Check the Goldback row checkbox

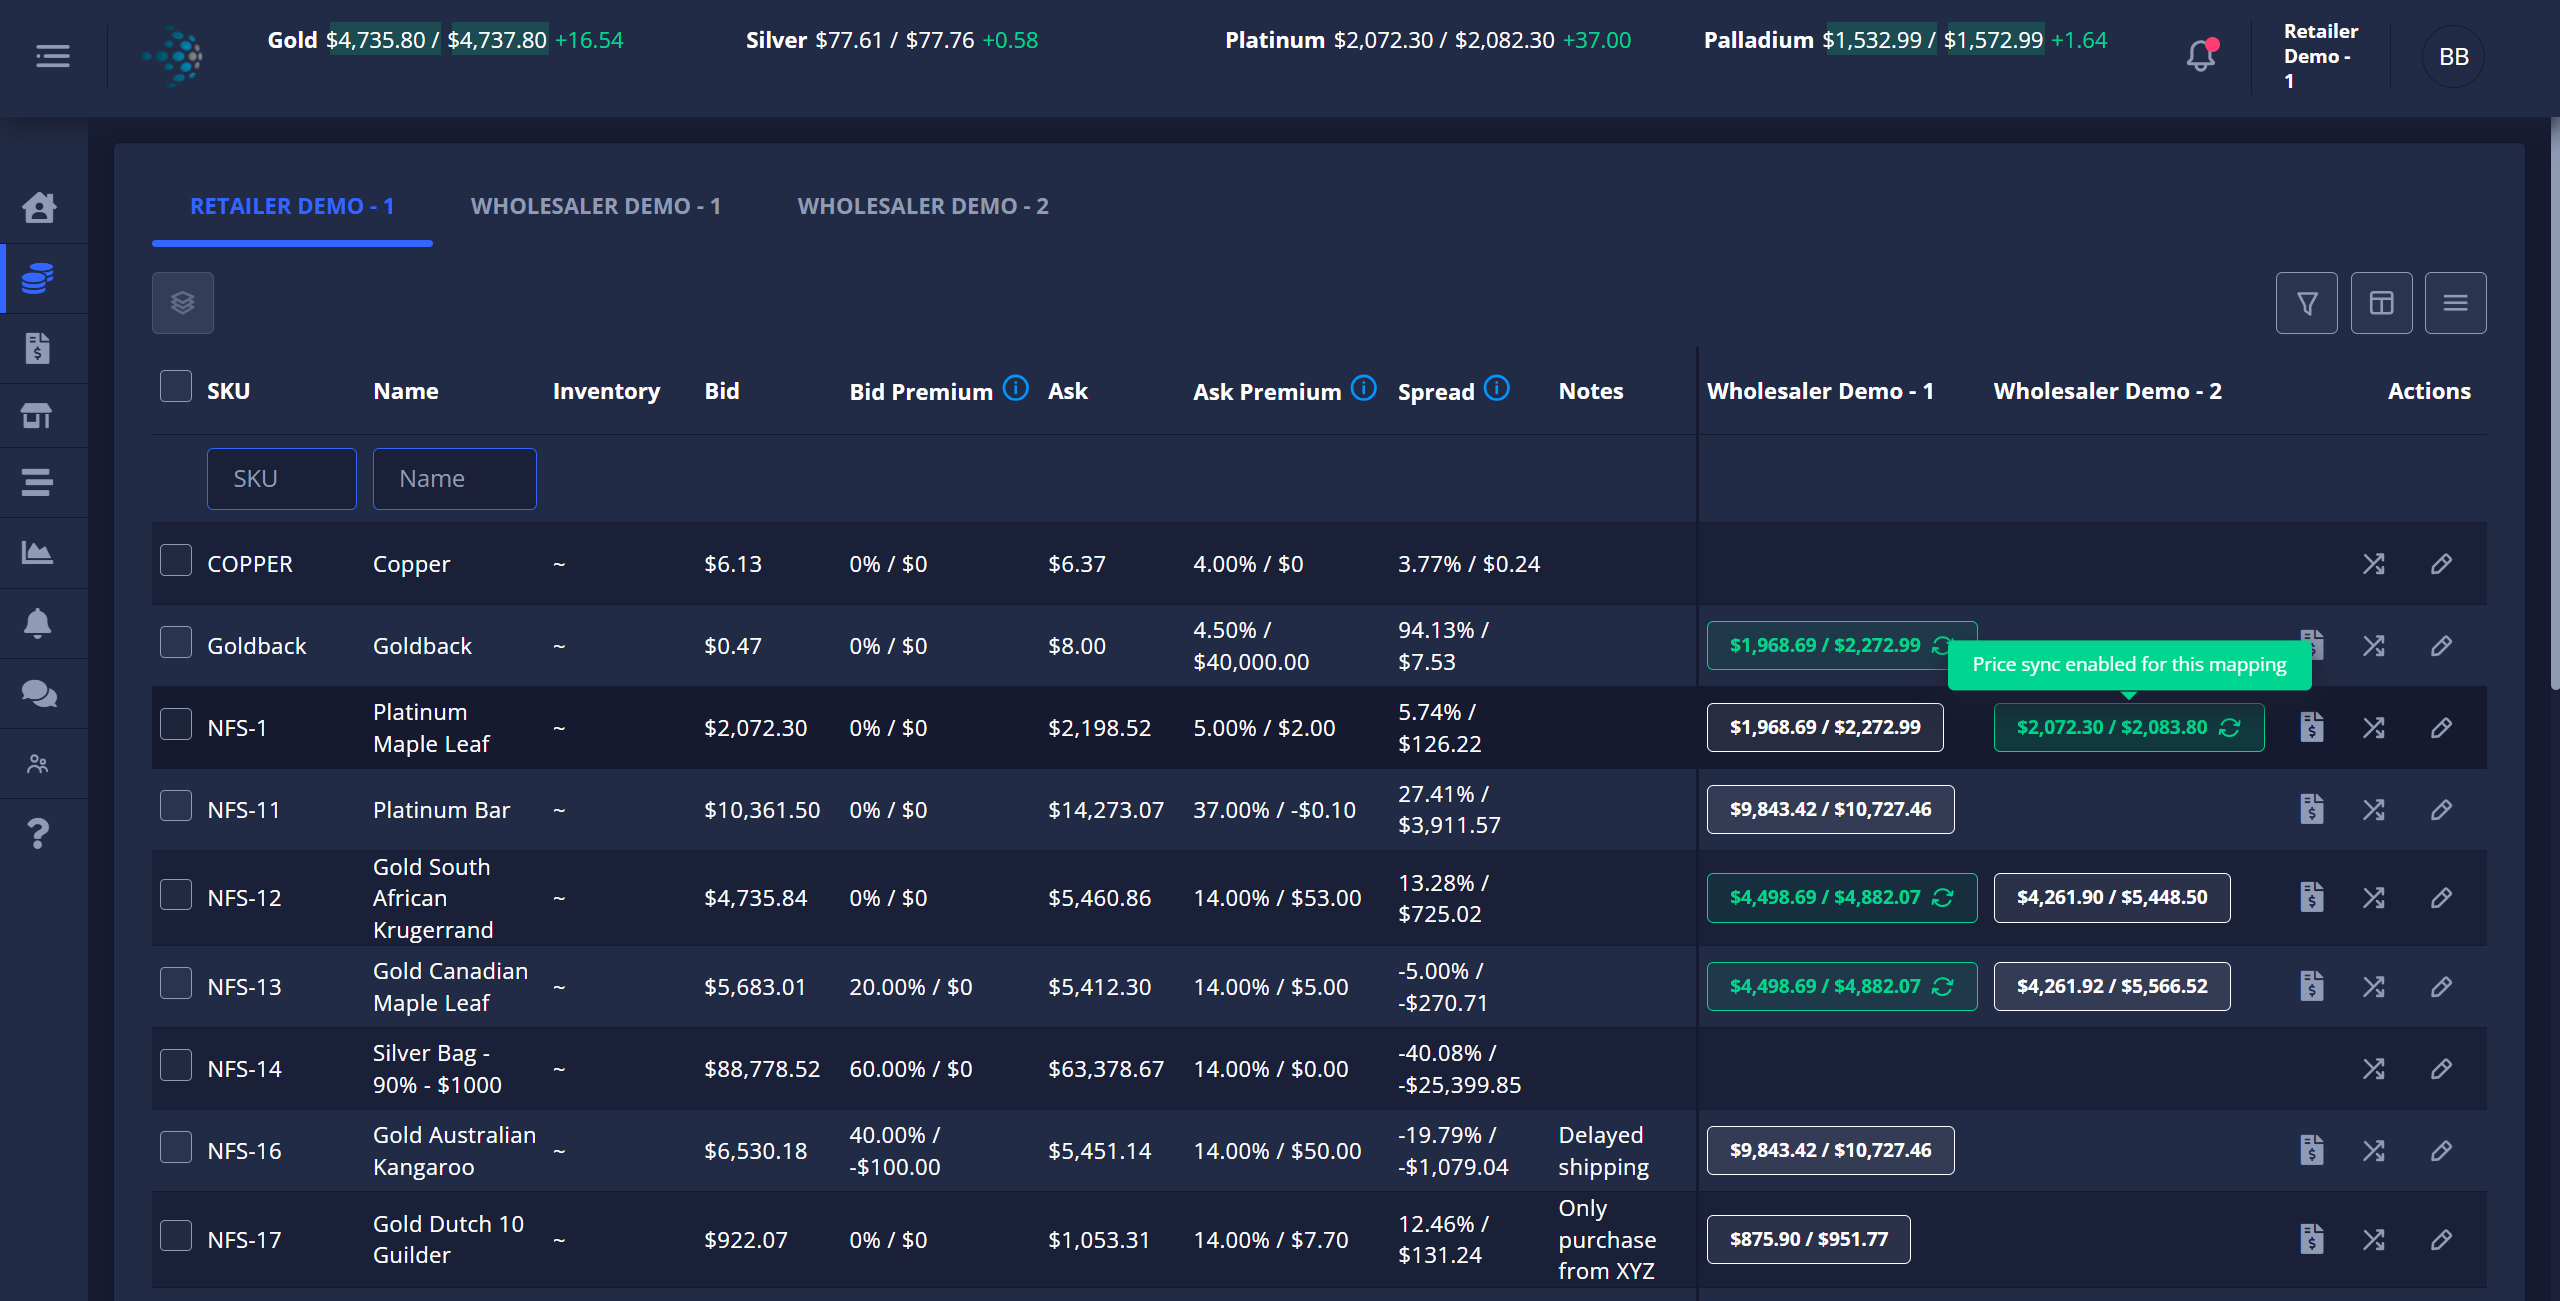pos(176,642)
